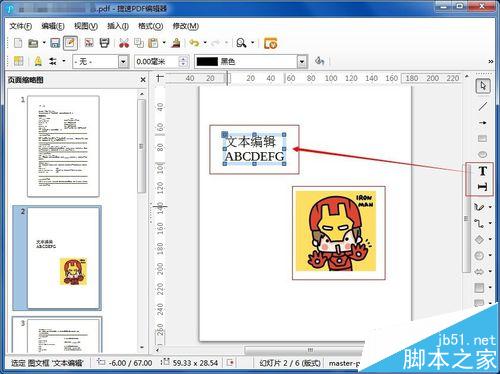Select the format paintbrush icon
Screen dimensions: 500x374
click(x=176, y=43)
